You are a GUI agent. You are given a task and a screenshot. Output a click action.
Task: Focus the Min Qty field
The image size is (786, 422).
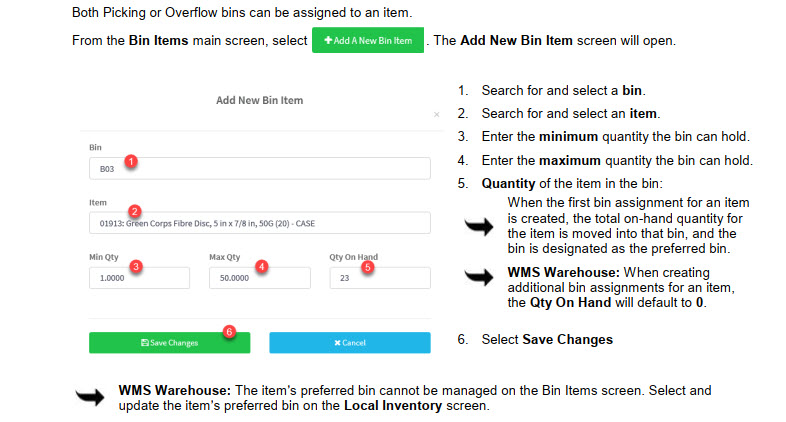tap(139, 279)
